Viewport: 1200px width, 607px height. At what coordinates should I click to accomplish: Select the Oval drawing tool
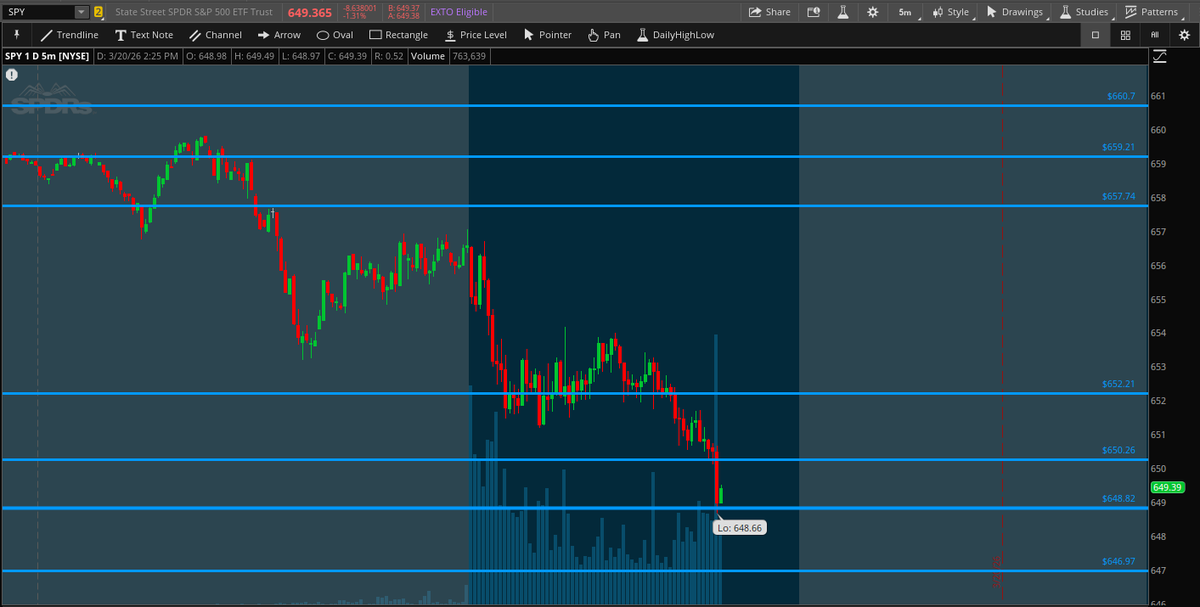pyautogui.click(x=334, y=34)
